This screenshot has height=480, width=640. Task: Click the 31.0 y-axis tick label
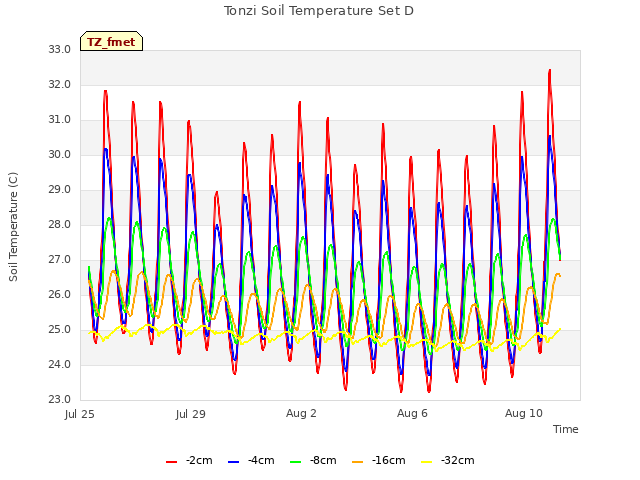(60, 120)
